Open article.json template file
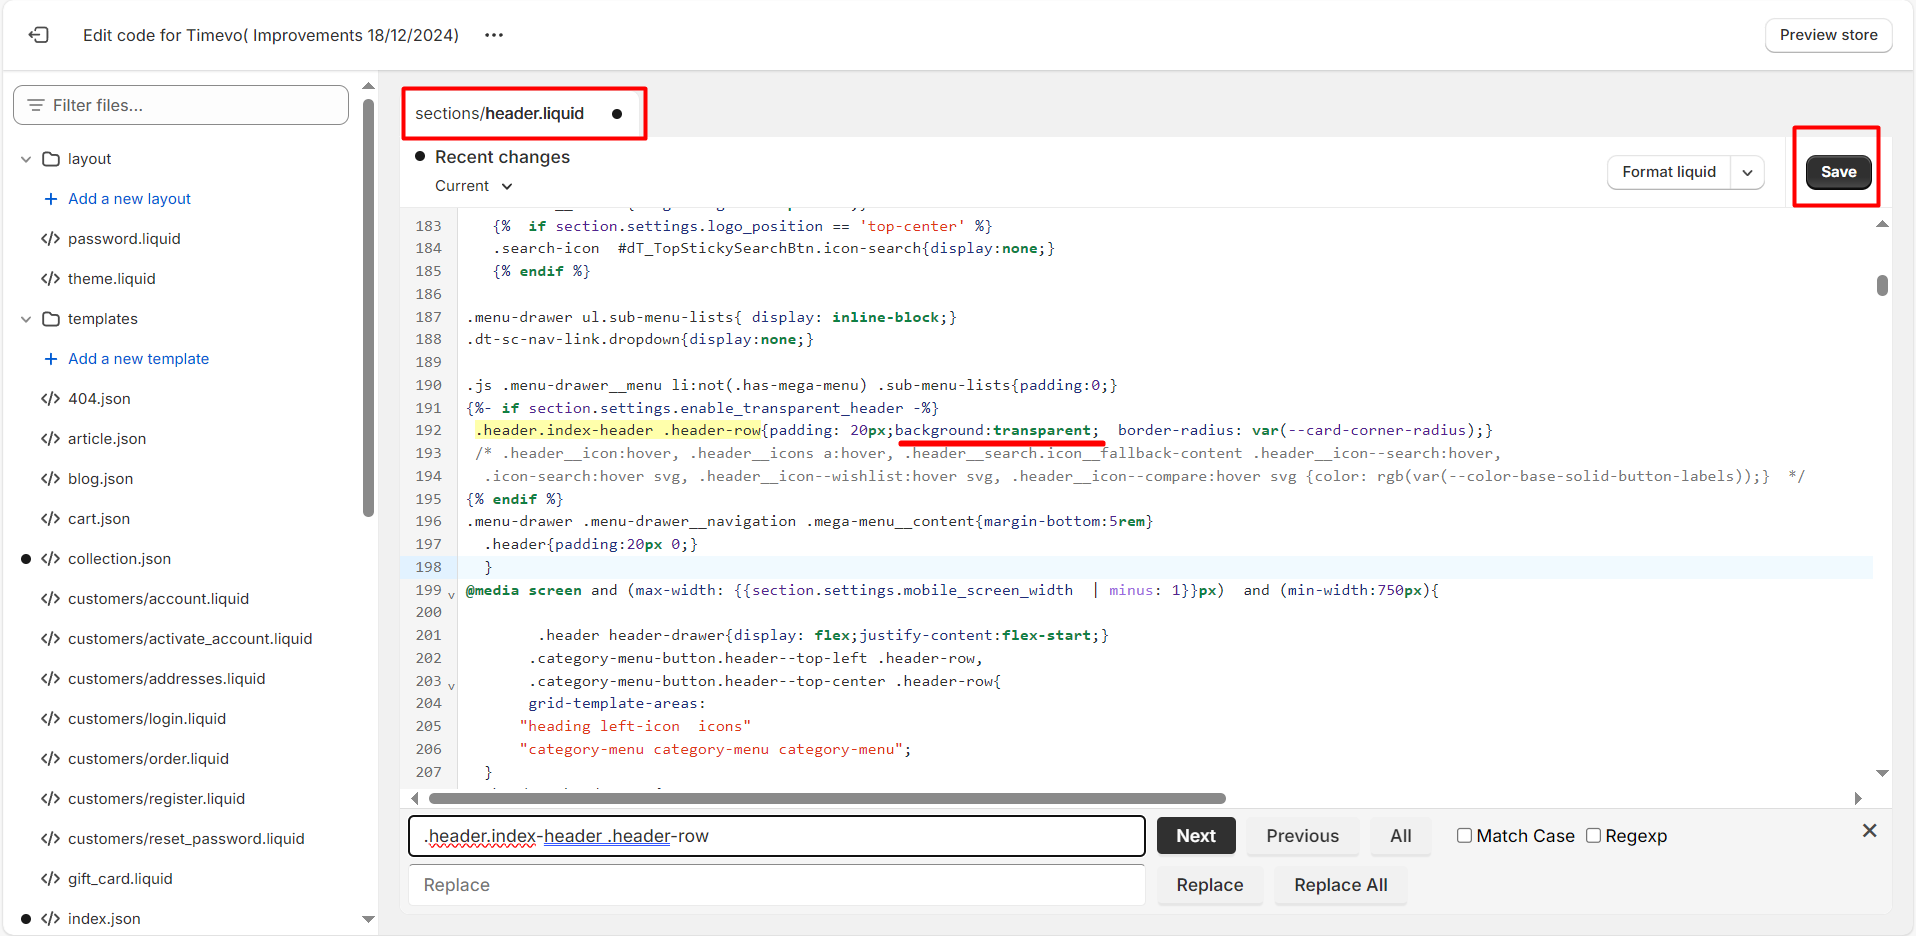Image resolution: width=1916 pixels, height=936 pixels. click(107, 439)
